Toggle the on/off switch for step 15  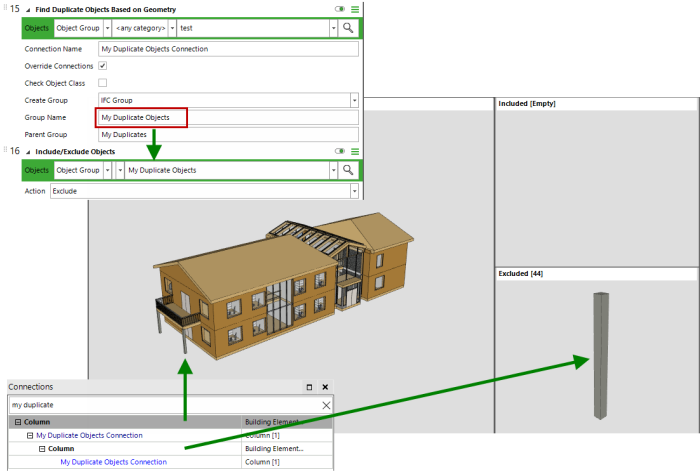[340, 9]
